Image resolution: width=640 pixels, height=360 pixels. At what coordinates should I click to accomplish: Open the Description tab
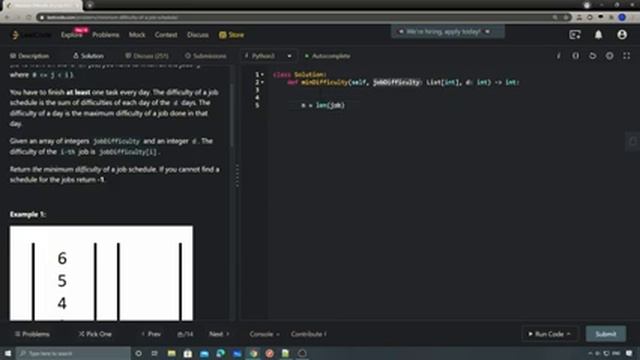30,56
